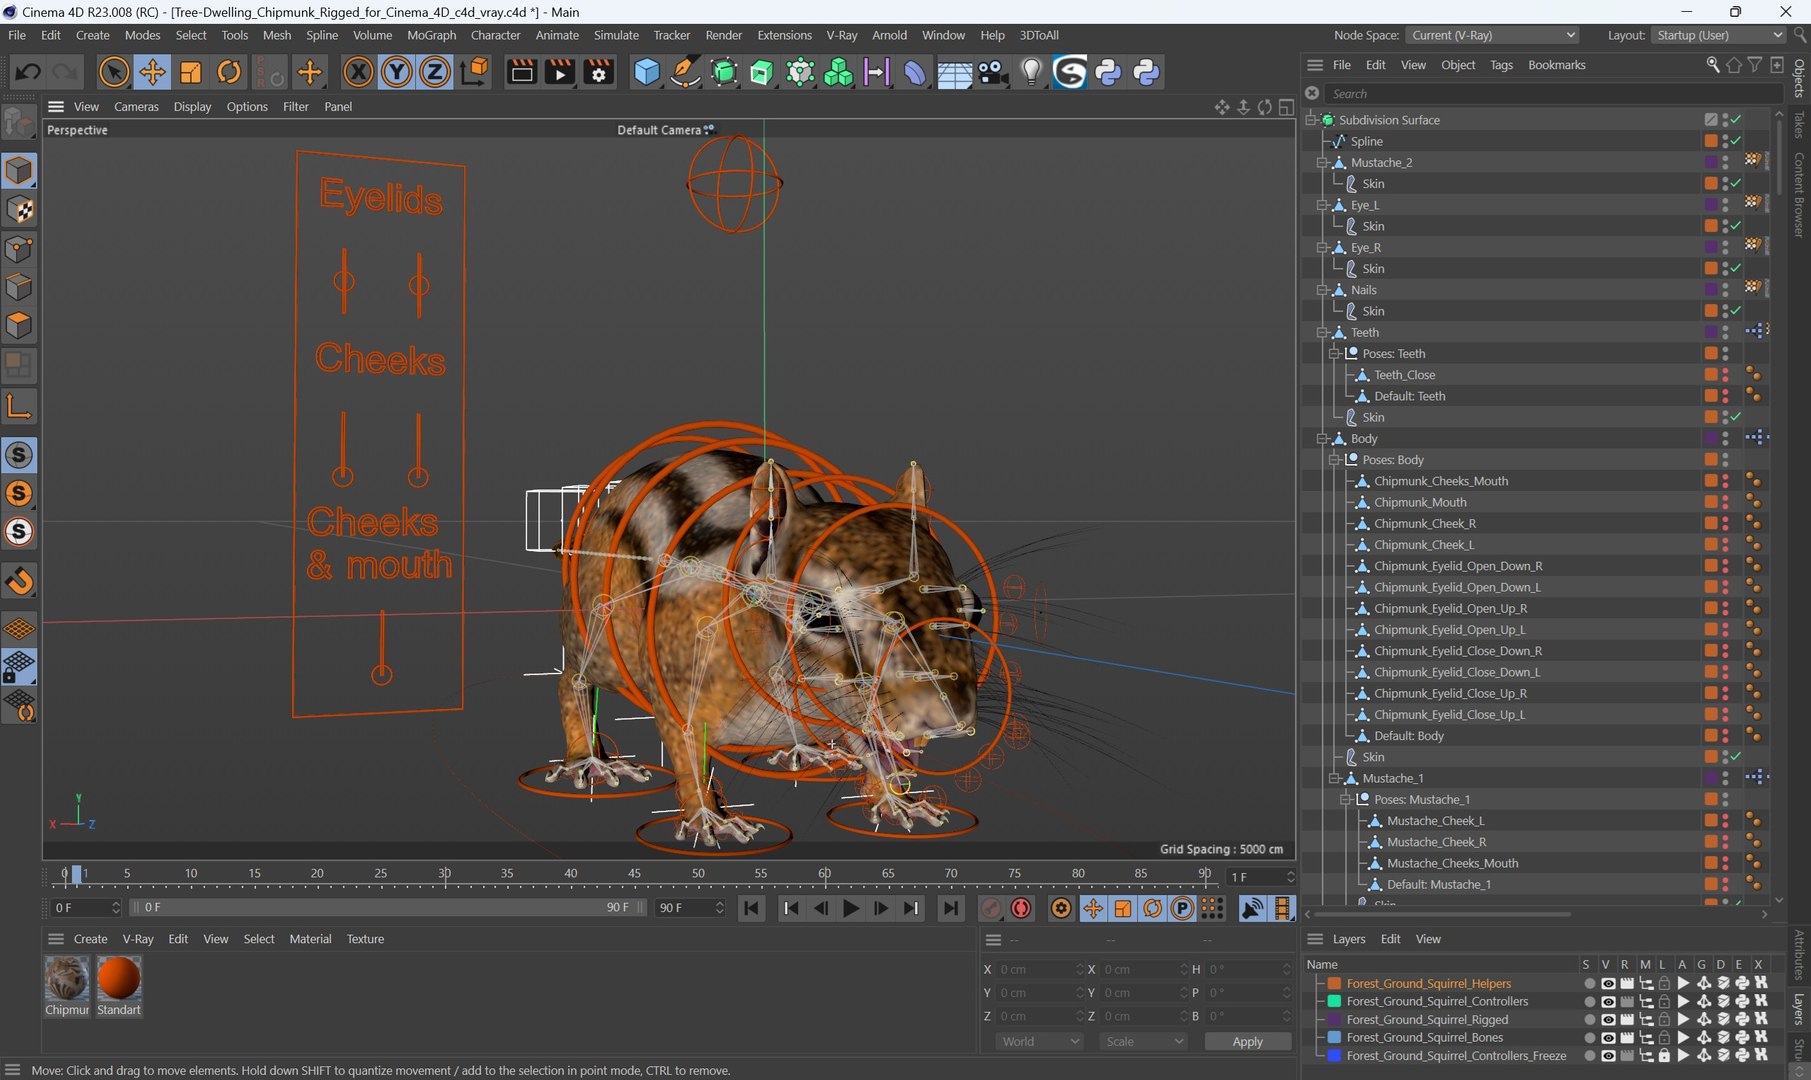Toggle visibility of Forest_Ground_Squirrel_Bones layer

coord(1608,1038)
